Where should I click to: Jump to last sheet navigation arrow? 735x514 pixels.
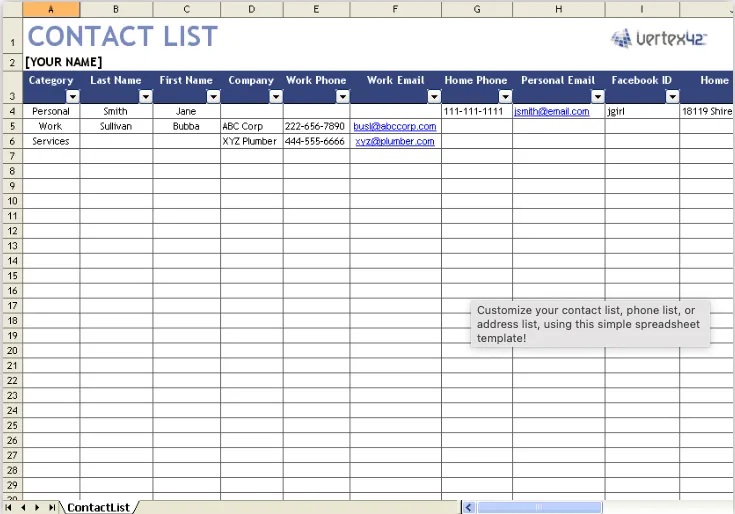pos(52,507)
